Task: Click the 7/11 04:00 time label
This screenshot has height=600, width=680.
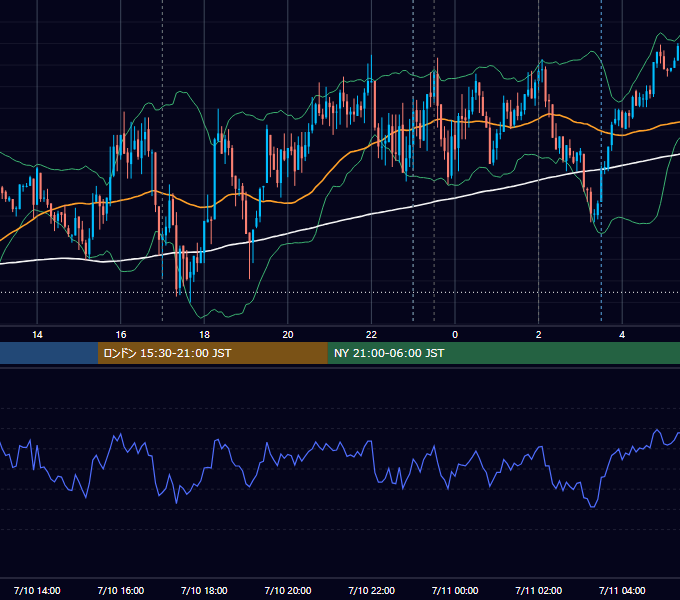Action: [622, 590]
